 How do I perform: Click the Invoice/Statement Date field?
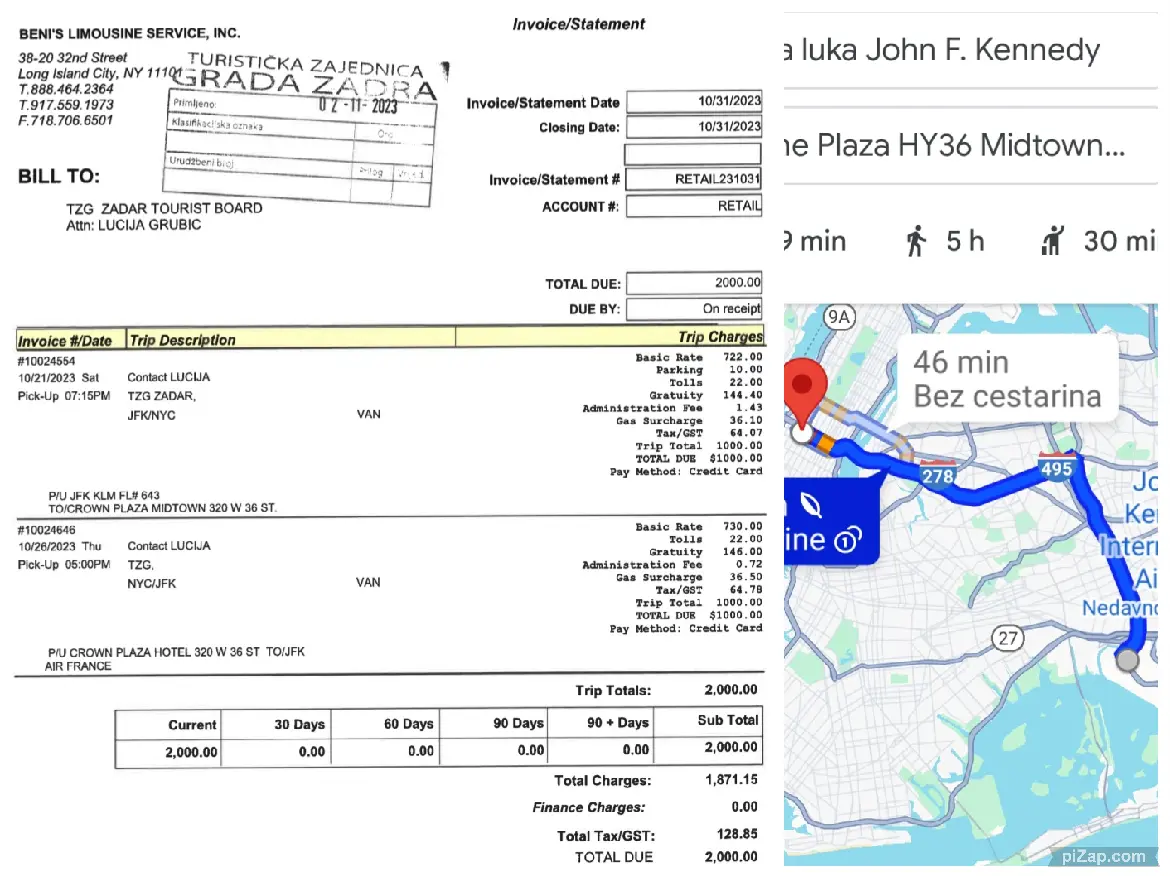(693, 102)
